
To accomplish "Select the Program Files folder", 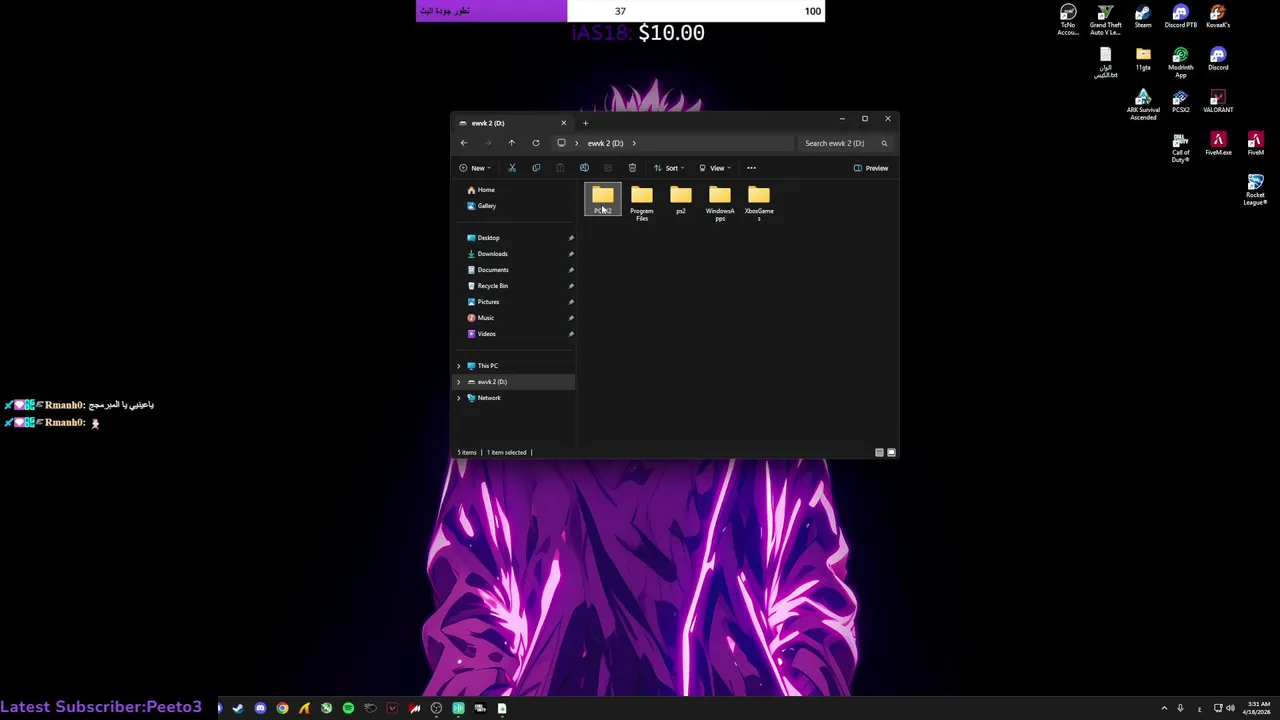I will click(x=642, y=203).
